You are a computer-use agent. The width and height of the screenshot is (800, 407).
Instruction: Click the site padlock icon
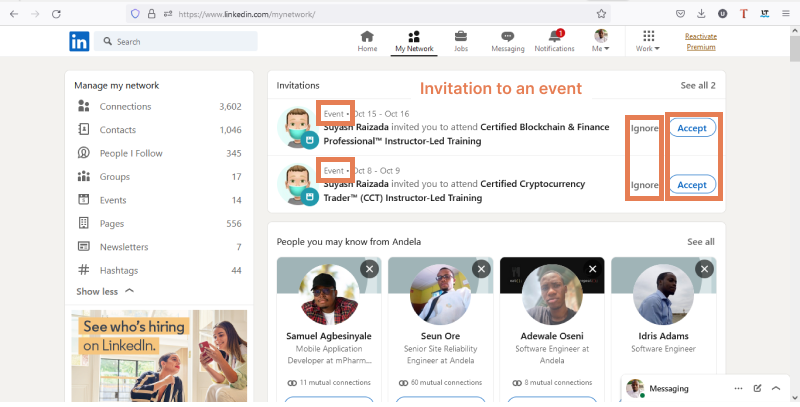[152, 14]
